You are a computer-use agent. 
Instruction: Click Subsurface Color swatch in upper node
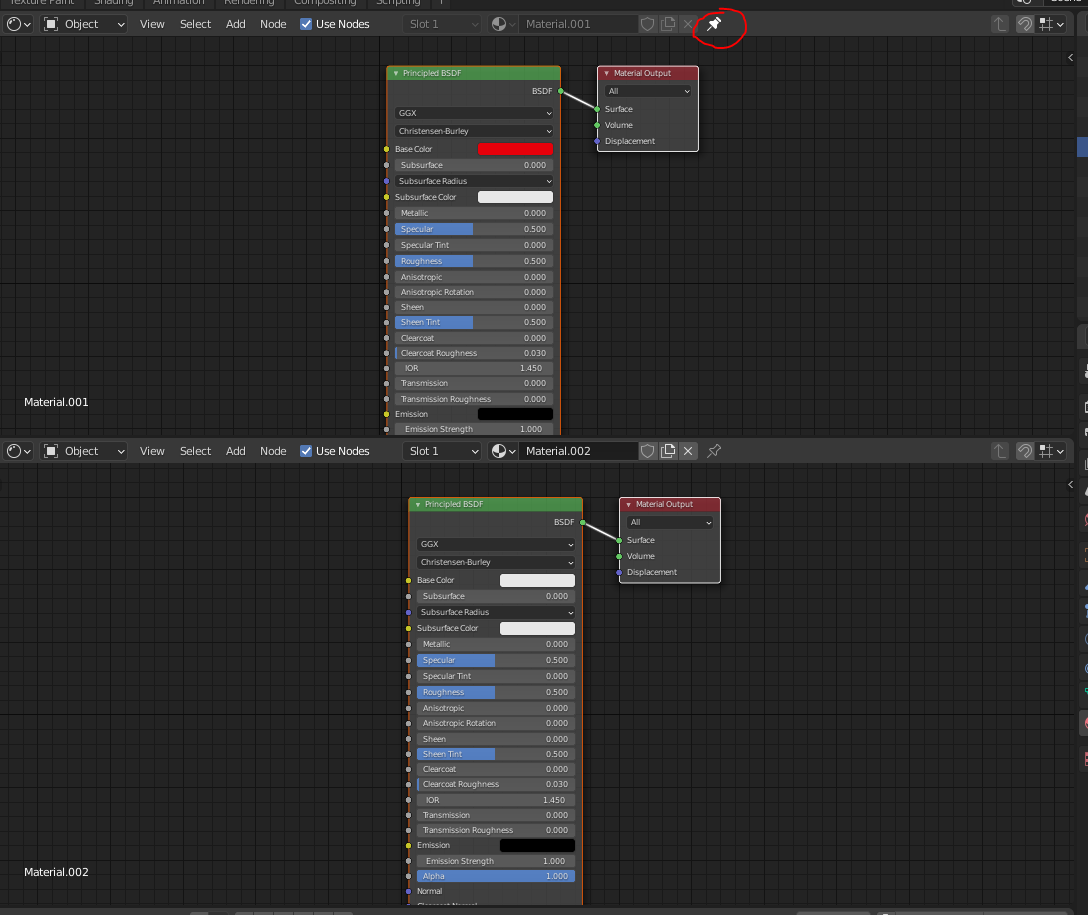click(516, 197)
